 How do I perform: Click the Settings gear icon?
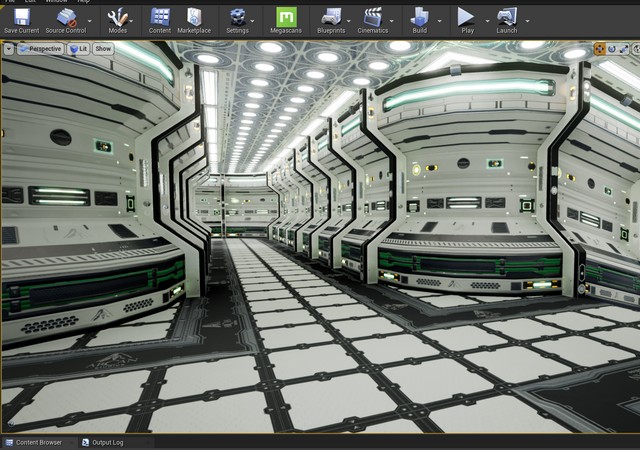[x=237, y=18]
